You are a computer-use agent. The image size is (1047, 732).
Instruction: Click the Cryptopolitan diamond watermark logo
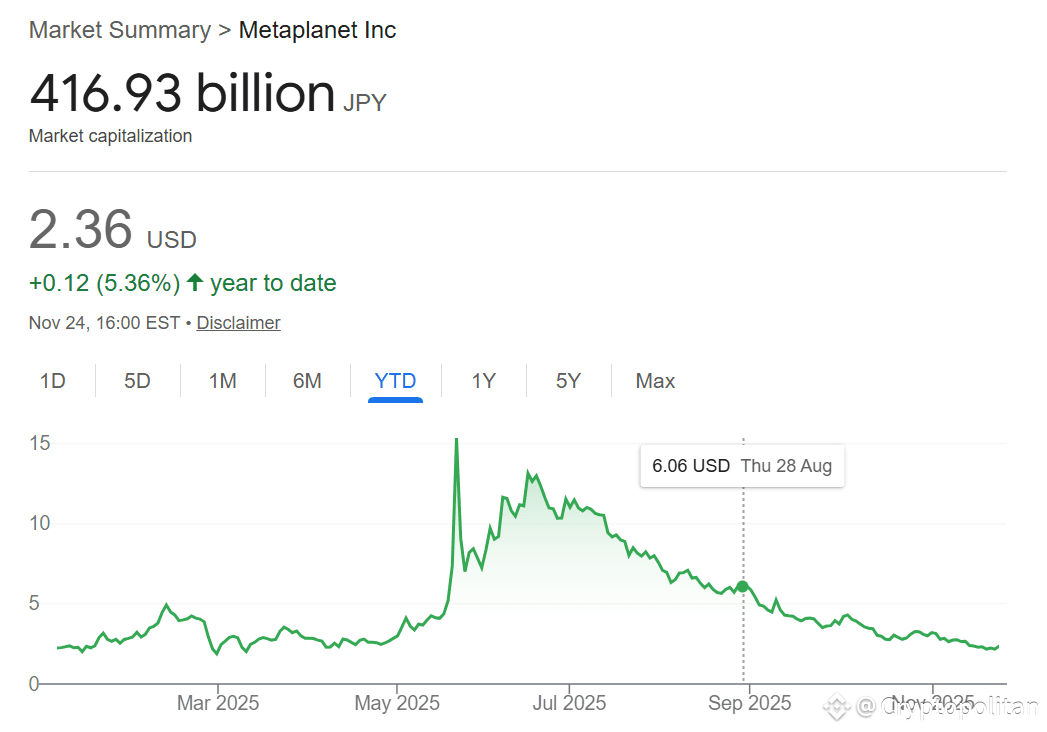point(837,707)
